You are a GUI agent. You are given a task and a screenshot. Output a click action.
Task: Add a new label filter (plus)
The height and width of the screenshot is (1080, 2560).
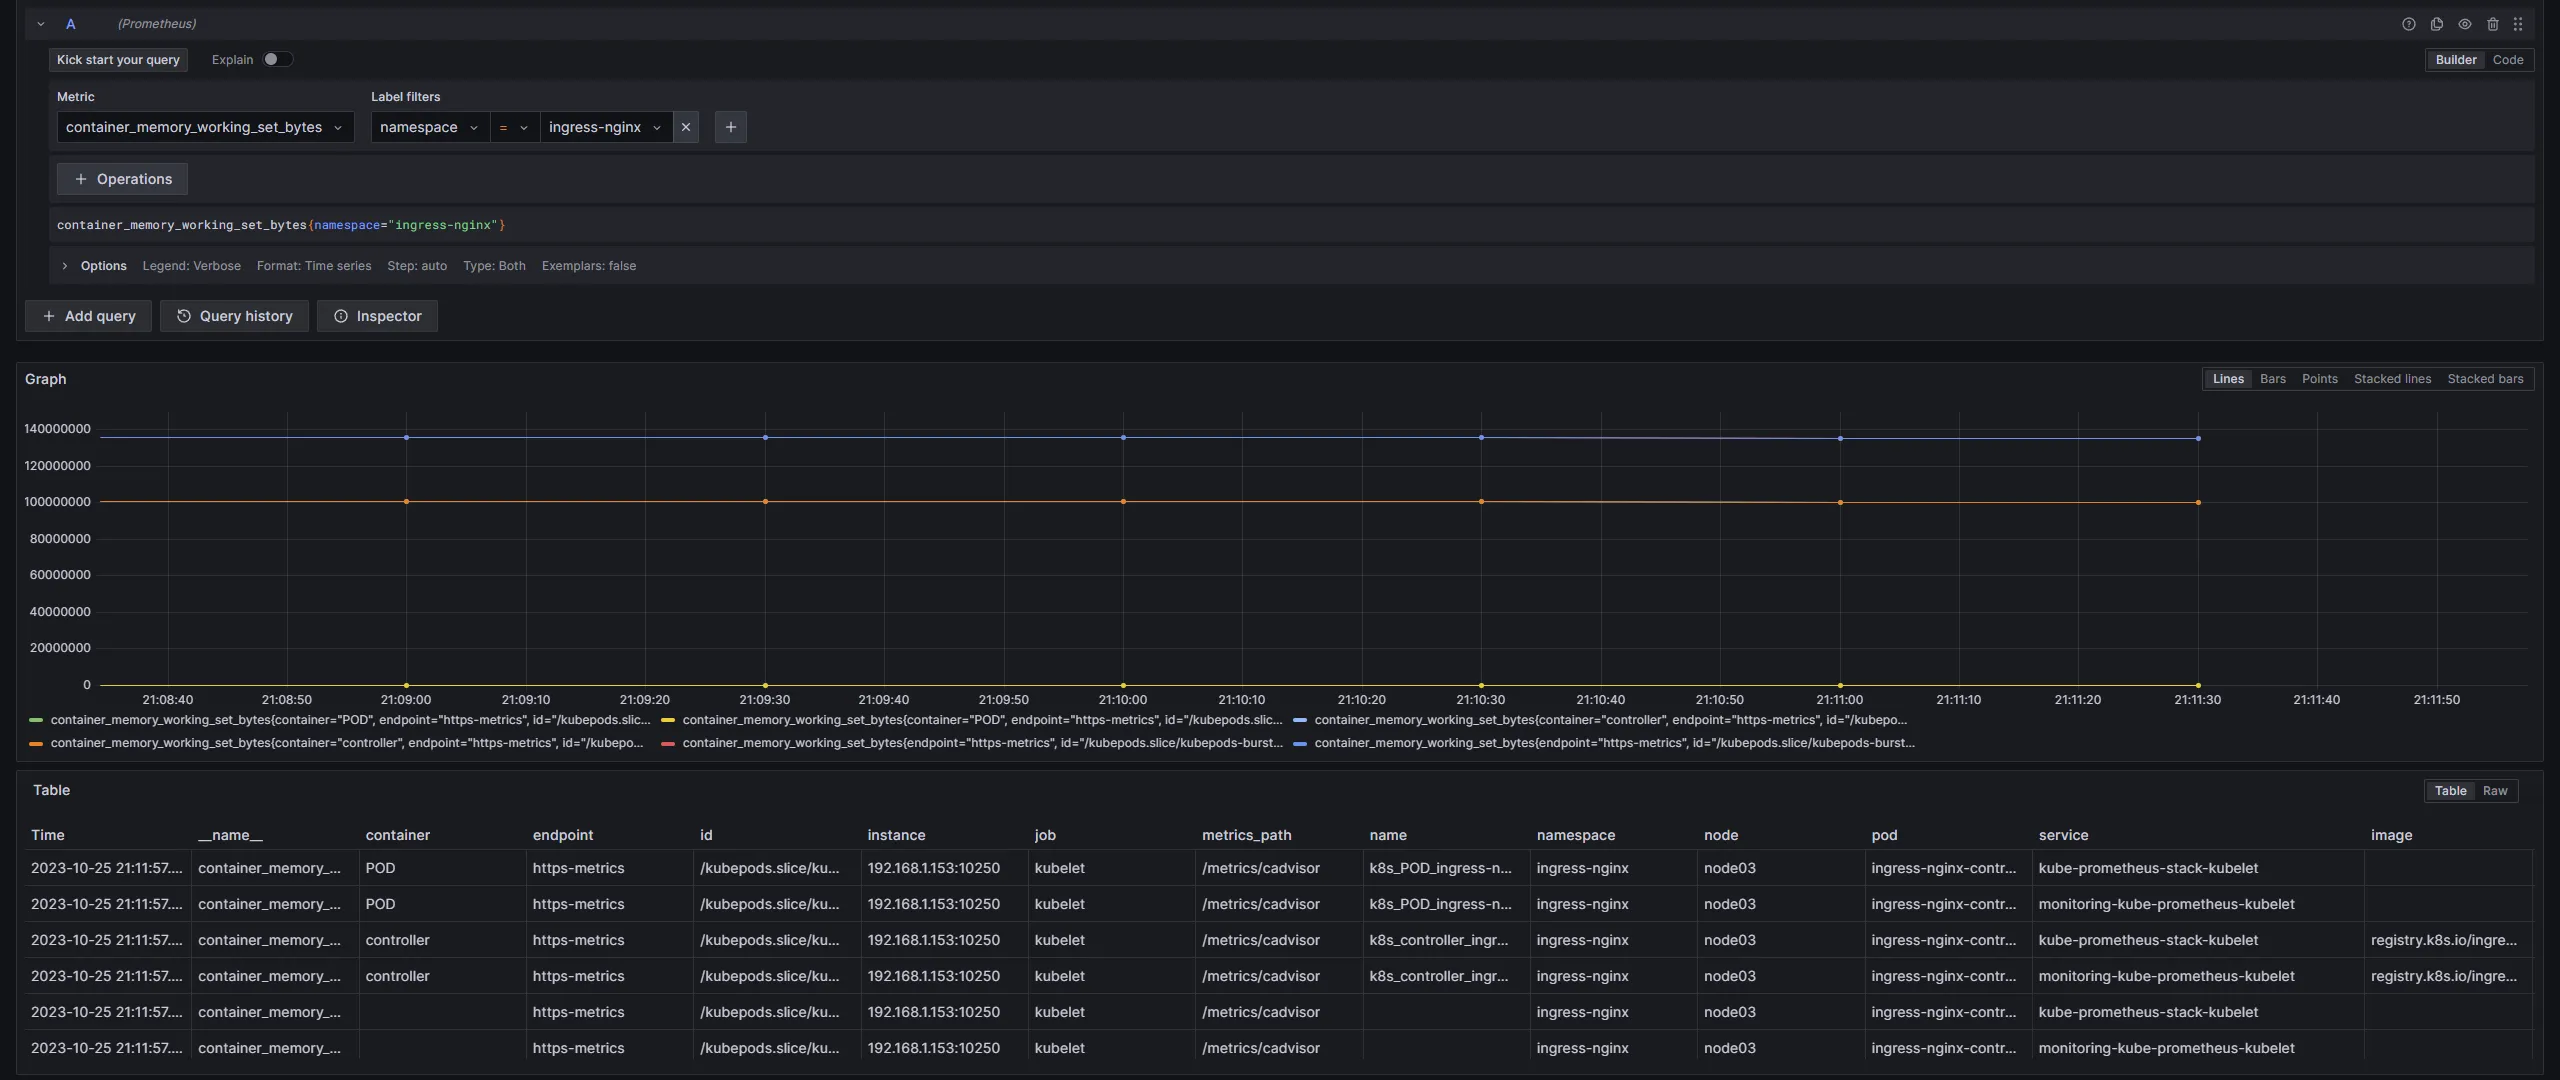730,127
